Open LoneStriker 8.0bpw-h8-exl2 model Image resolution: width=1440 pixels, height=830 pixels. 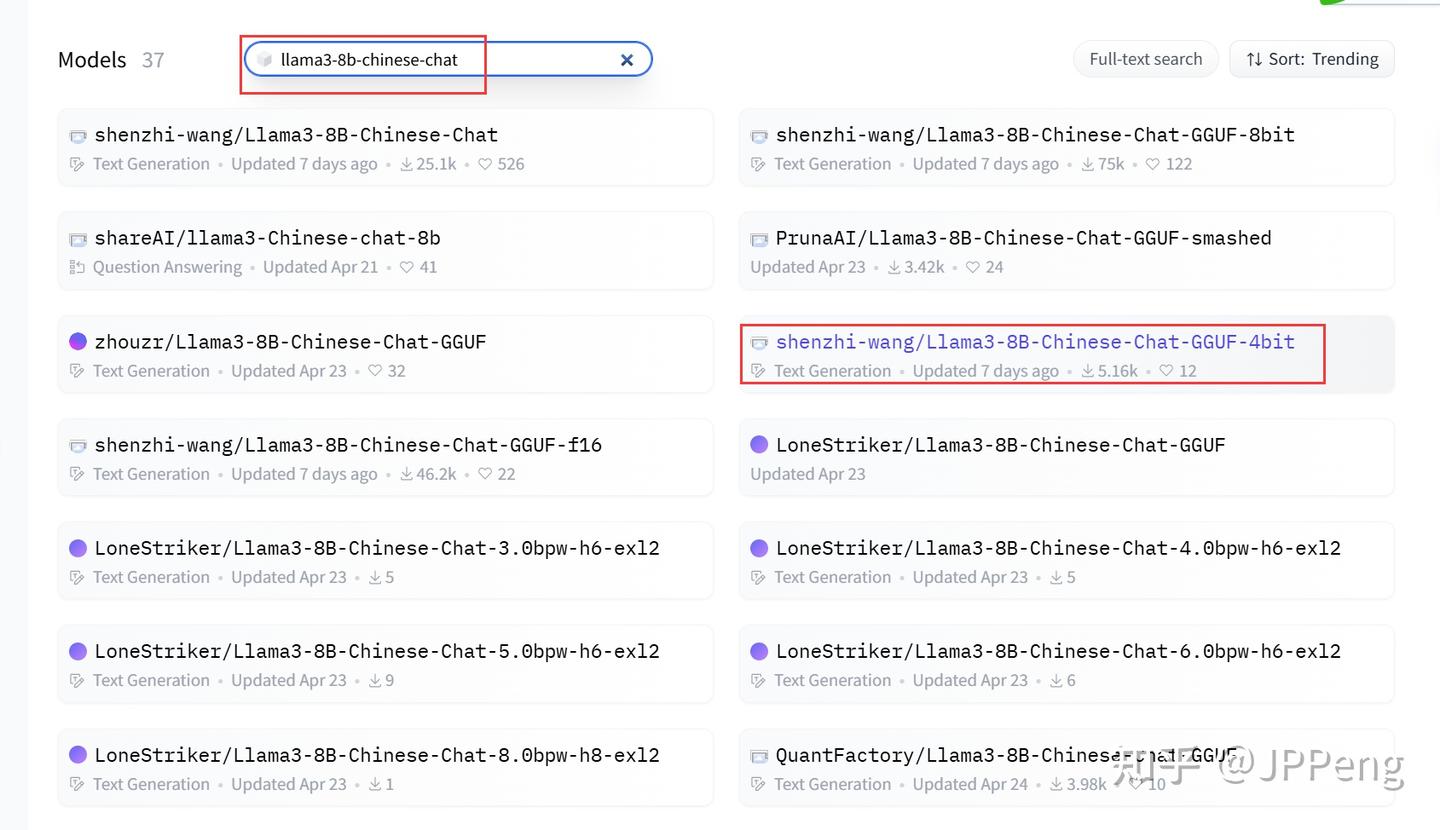tap(385, 767)
